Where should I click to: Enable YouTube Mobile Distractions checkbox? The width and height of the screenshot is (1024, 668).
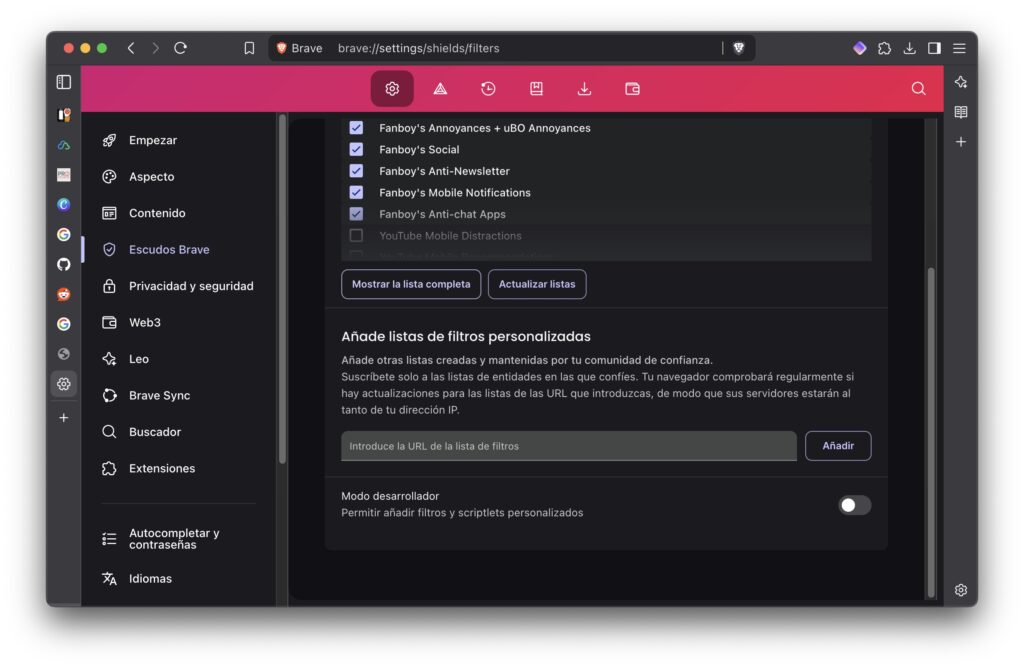356,236
